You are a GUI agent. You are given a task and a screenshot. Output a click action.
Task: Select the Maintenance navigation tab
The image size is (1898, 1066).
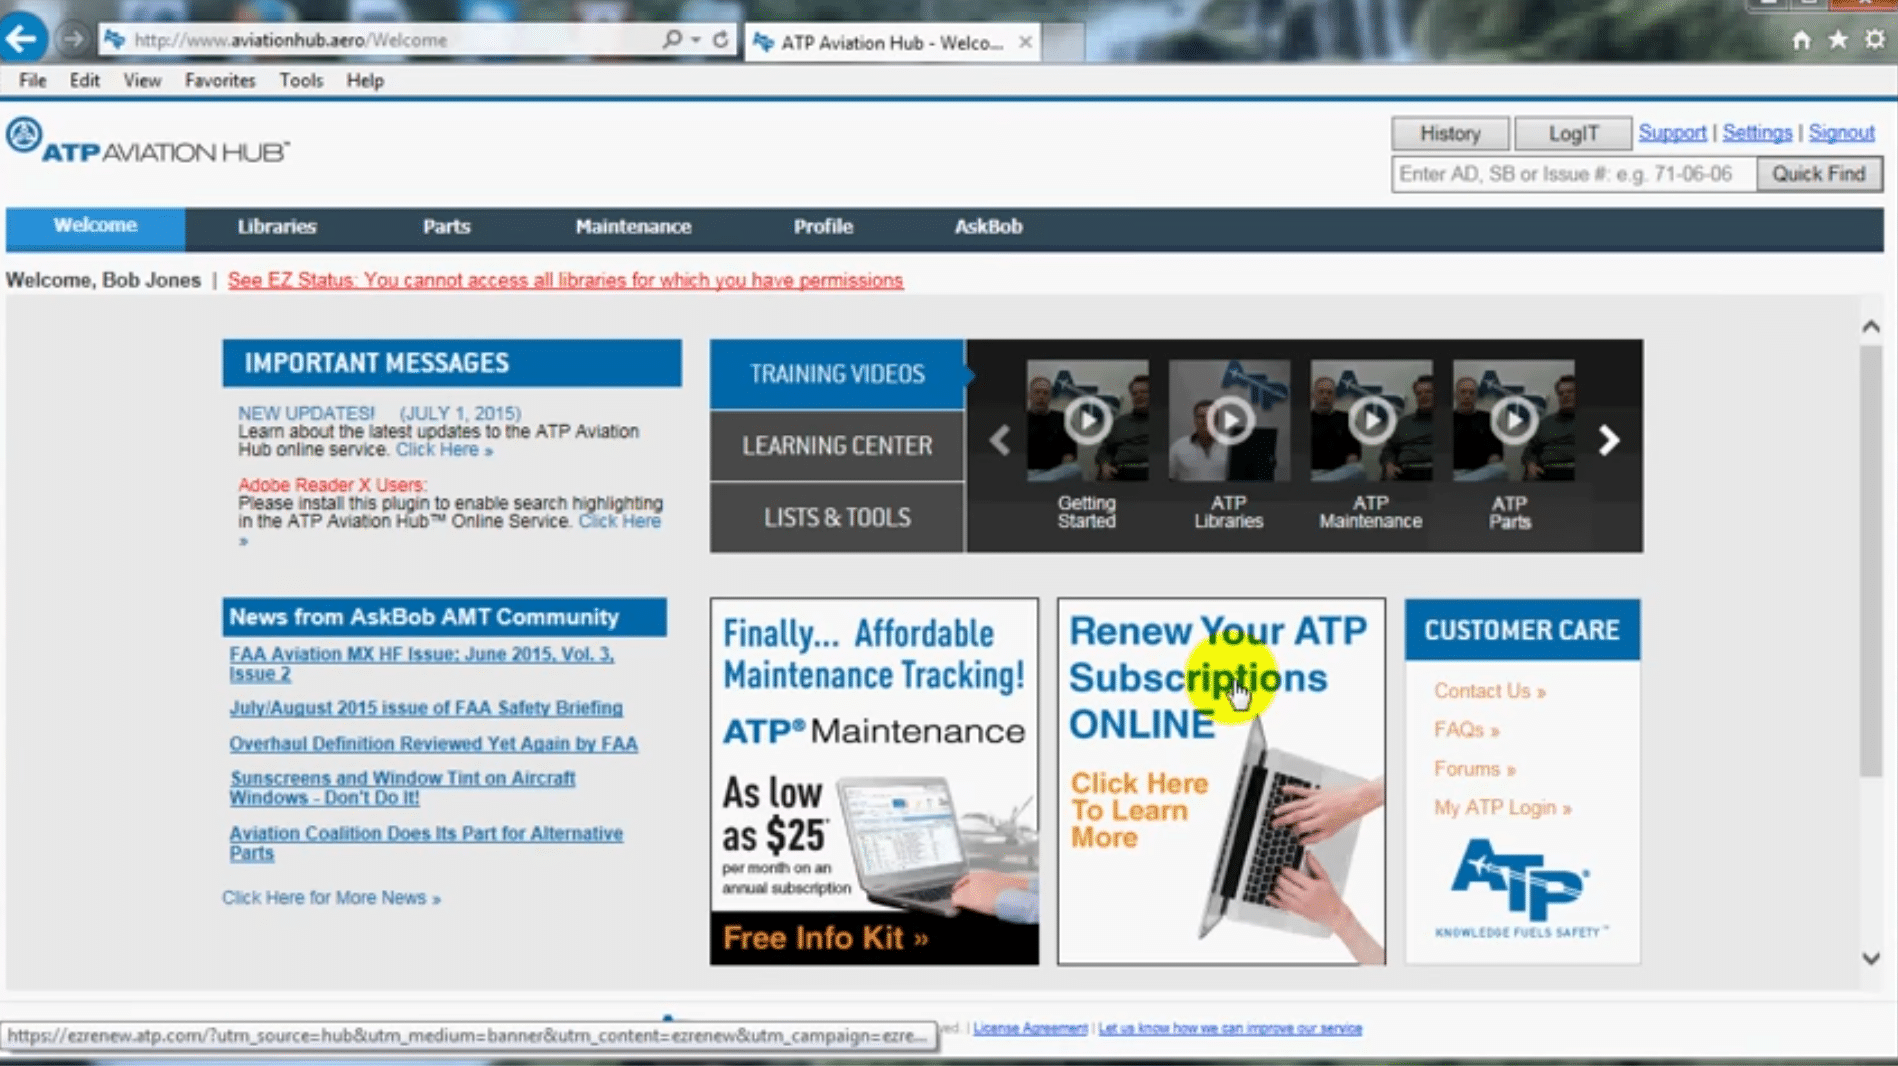633,227
